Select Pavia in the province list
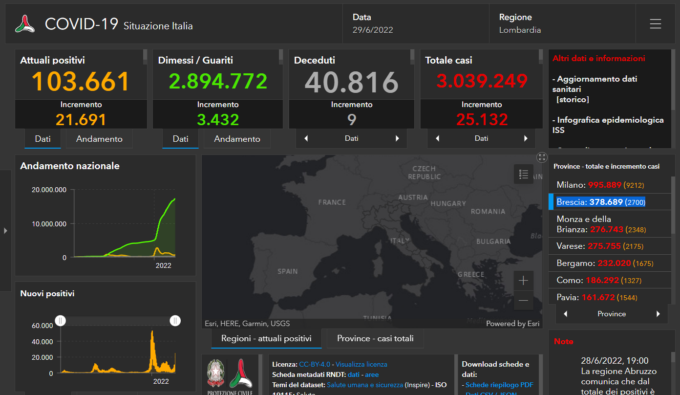Viewport: 680px width, 395px height. click(x=610, y=297)
